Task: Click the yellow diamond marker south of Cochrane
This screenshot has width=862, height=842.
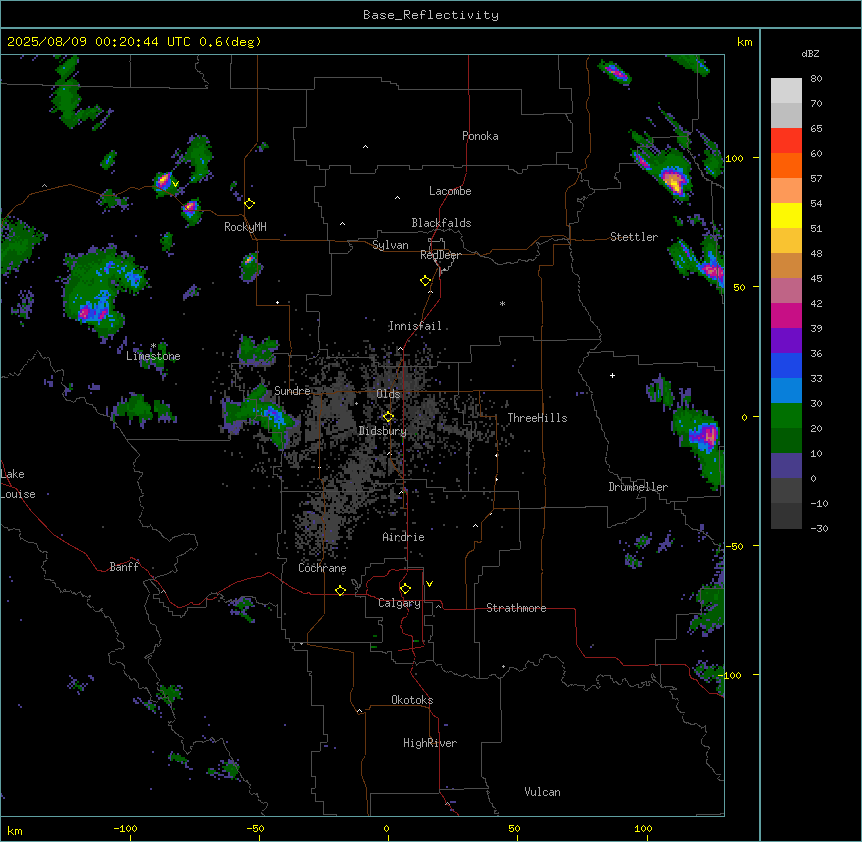Action: (x=340, y=590)
